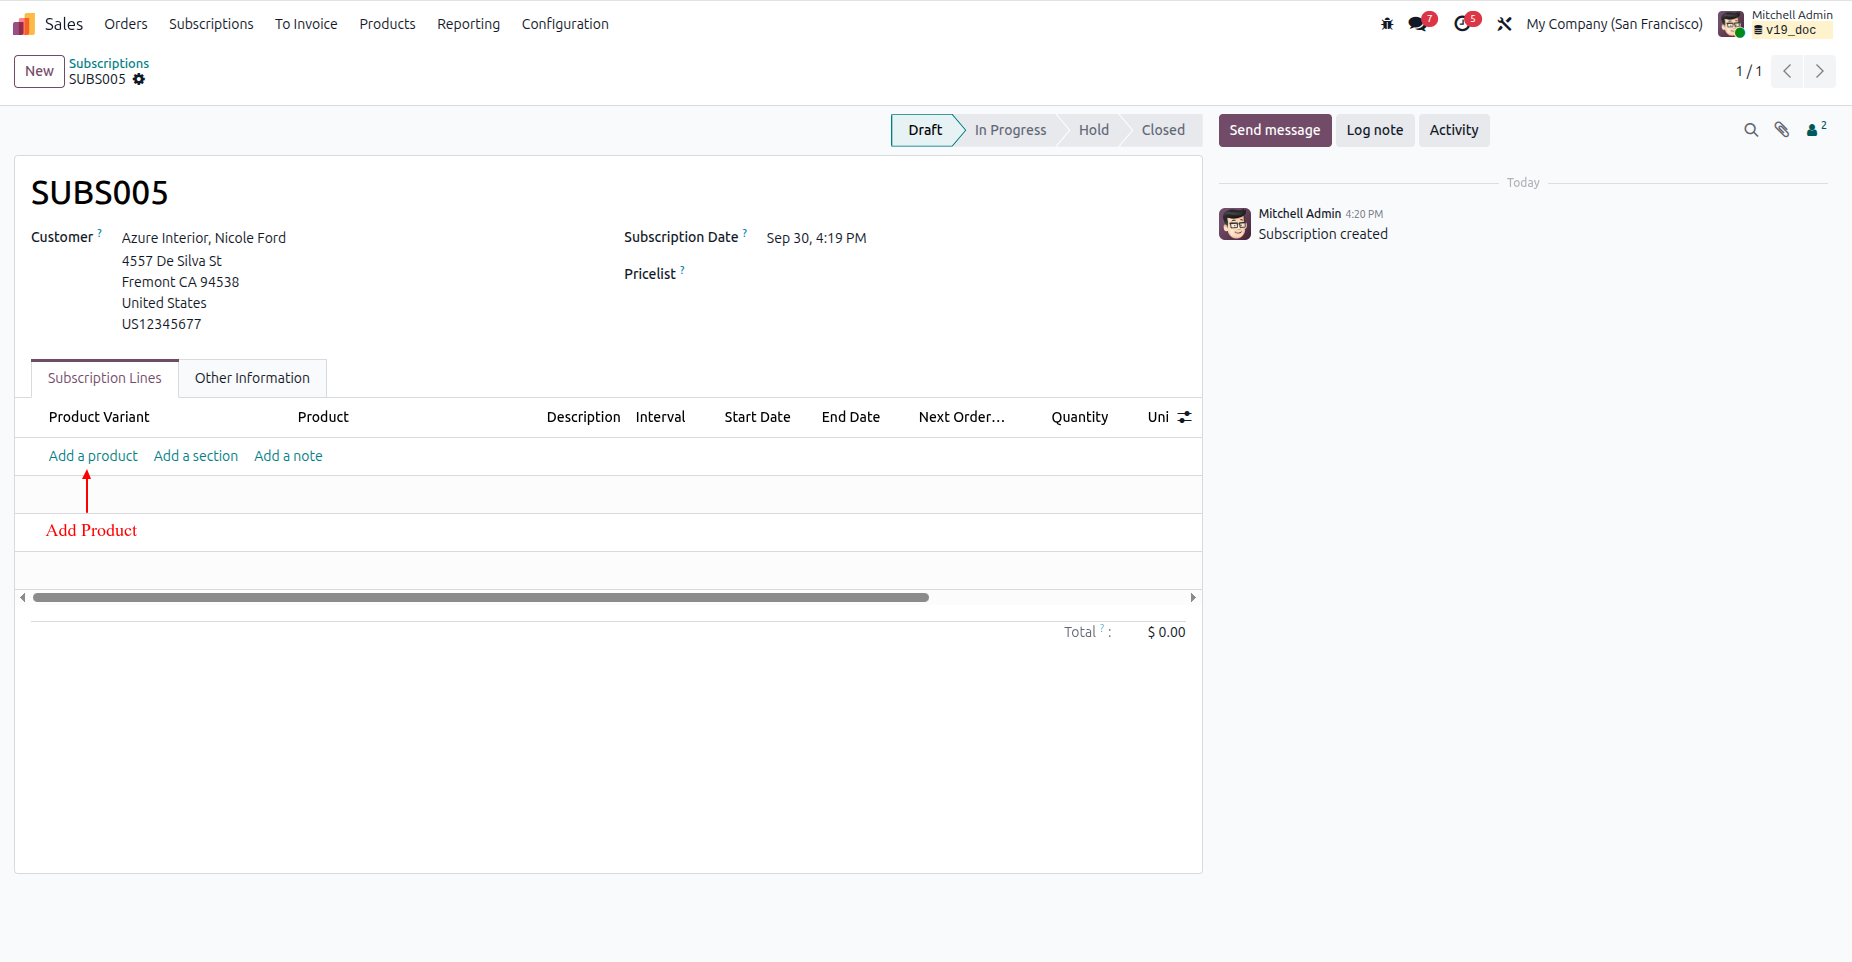The image size is (1852, 962).
Task: Sort by Next Order column header
Action: coord(962,417)
